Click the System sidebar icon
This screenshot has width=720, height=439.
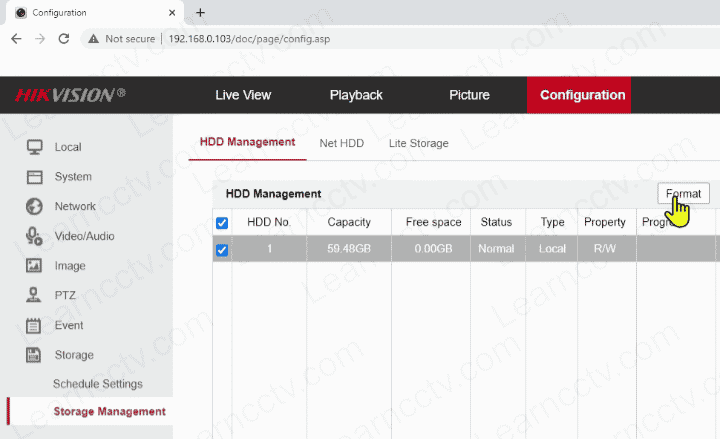[34, 177]
